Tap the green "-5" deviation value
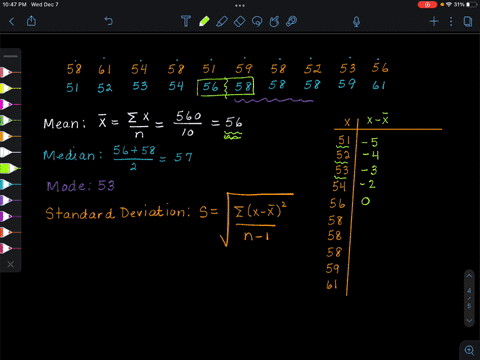This screenshot has height=360, width=480. click(x=370, y=142)
